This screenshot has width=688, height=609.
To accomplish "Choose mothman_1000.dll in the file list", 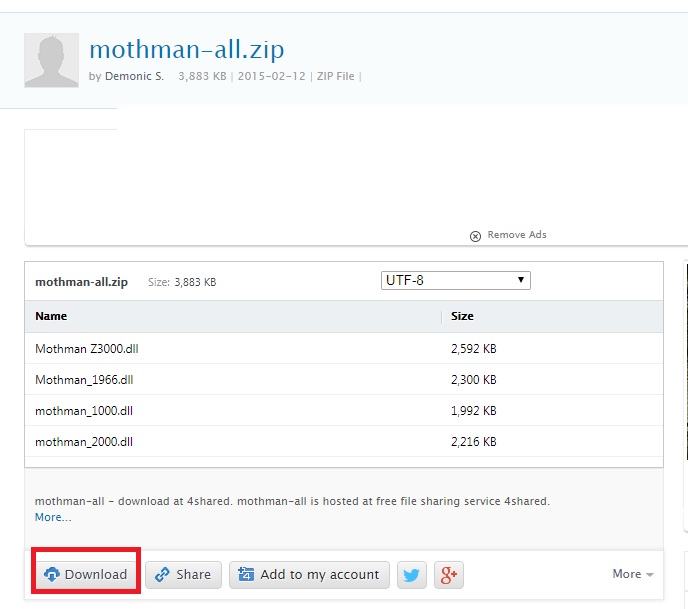I will point(84,411).
